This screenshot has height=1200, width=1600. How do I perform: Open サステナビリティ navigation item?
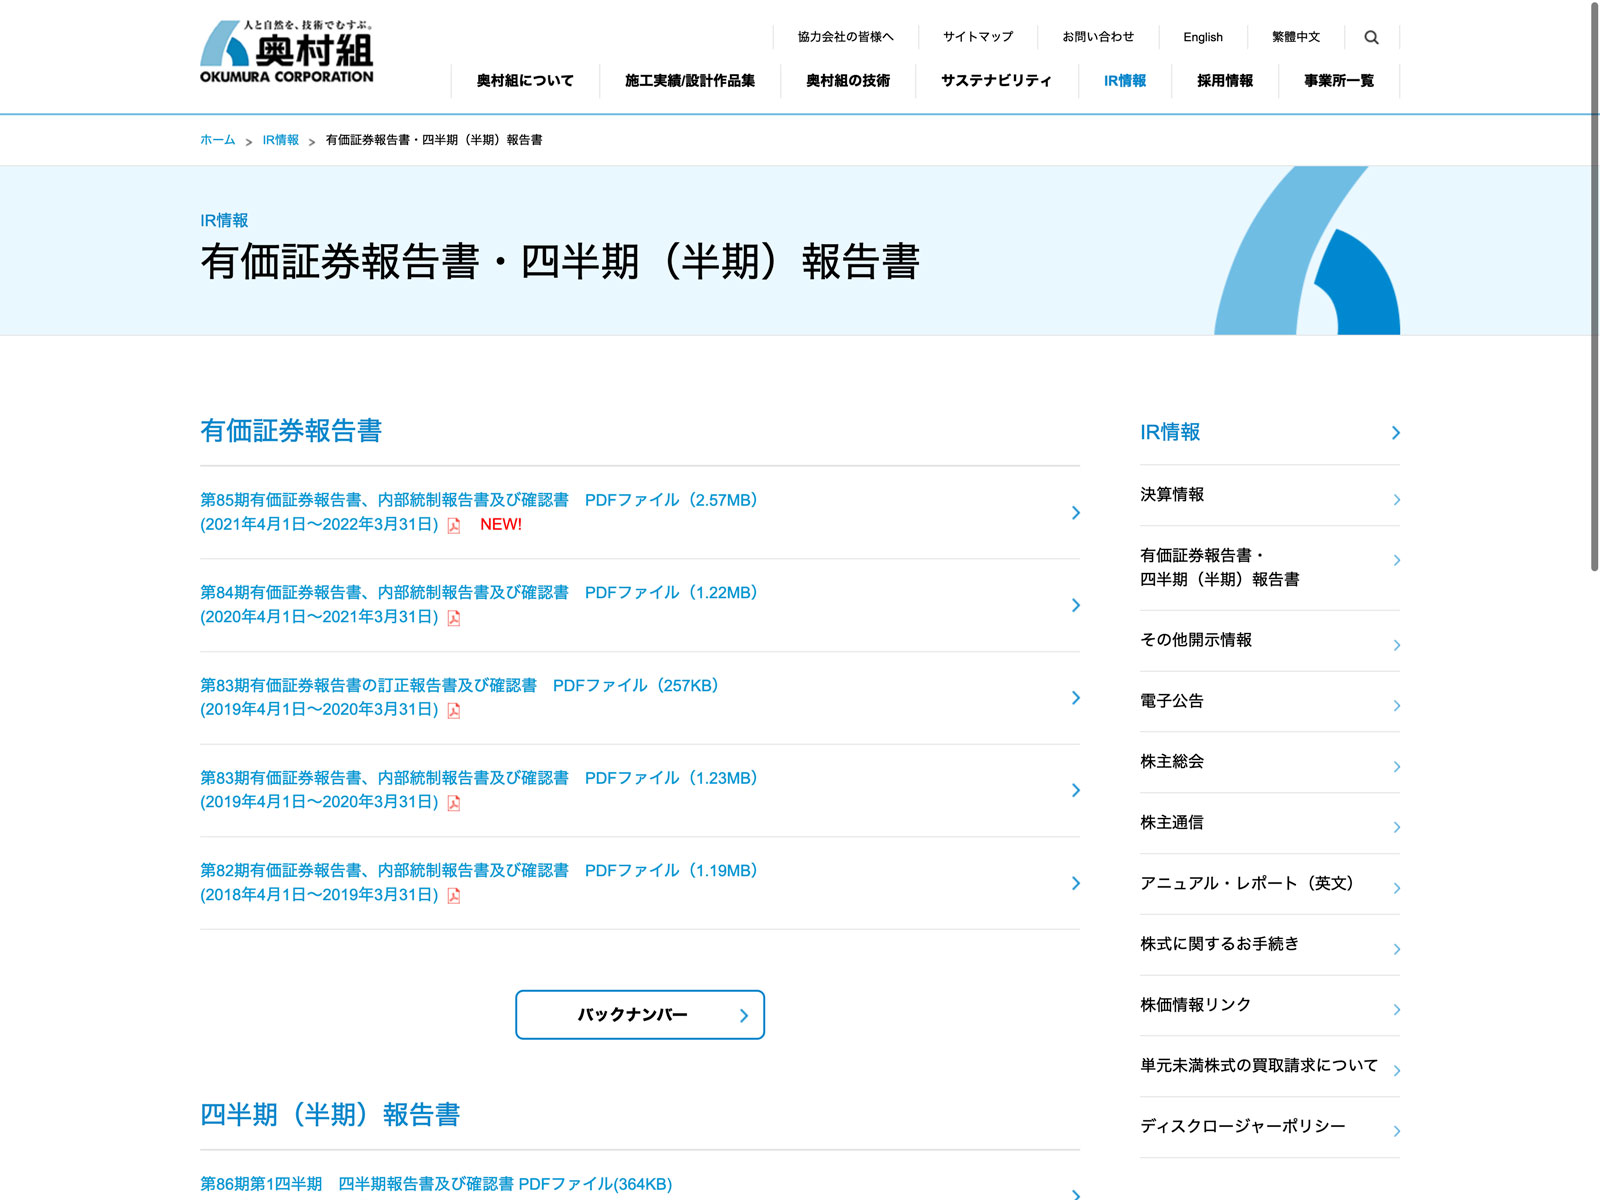click(x=996, y=81)
